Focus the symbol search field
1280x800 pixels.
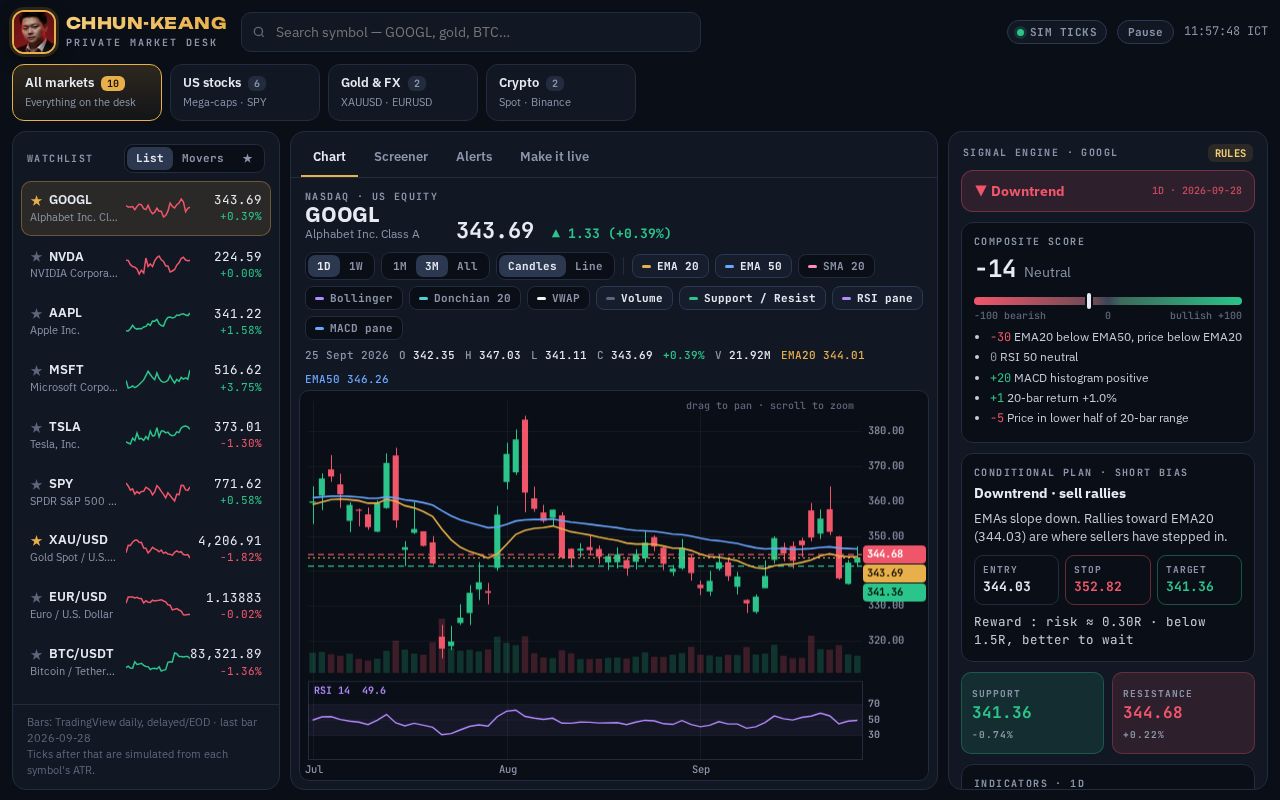point(471,32)
